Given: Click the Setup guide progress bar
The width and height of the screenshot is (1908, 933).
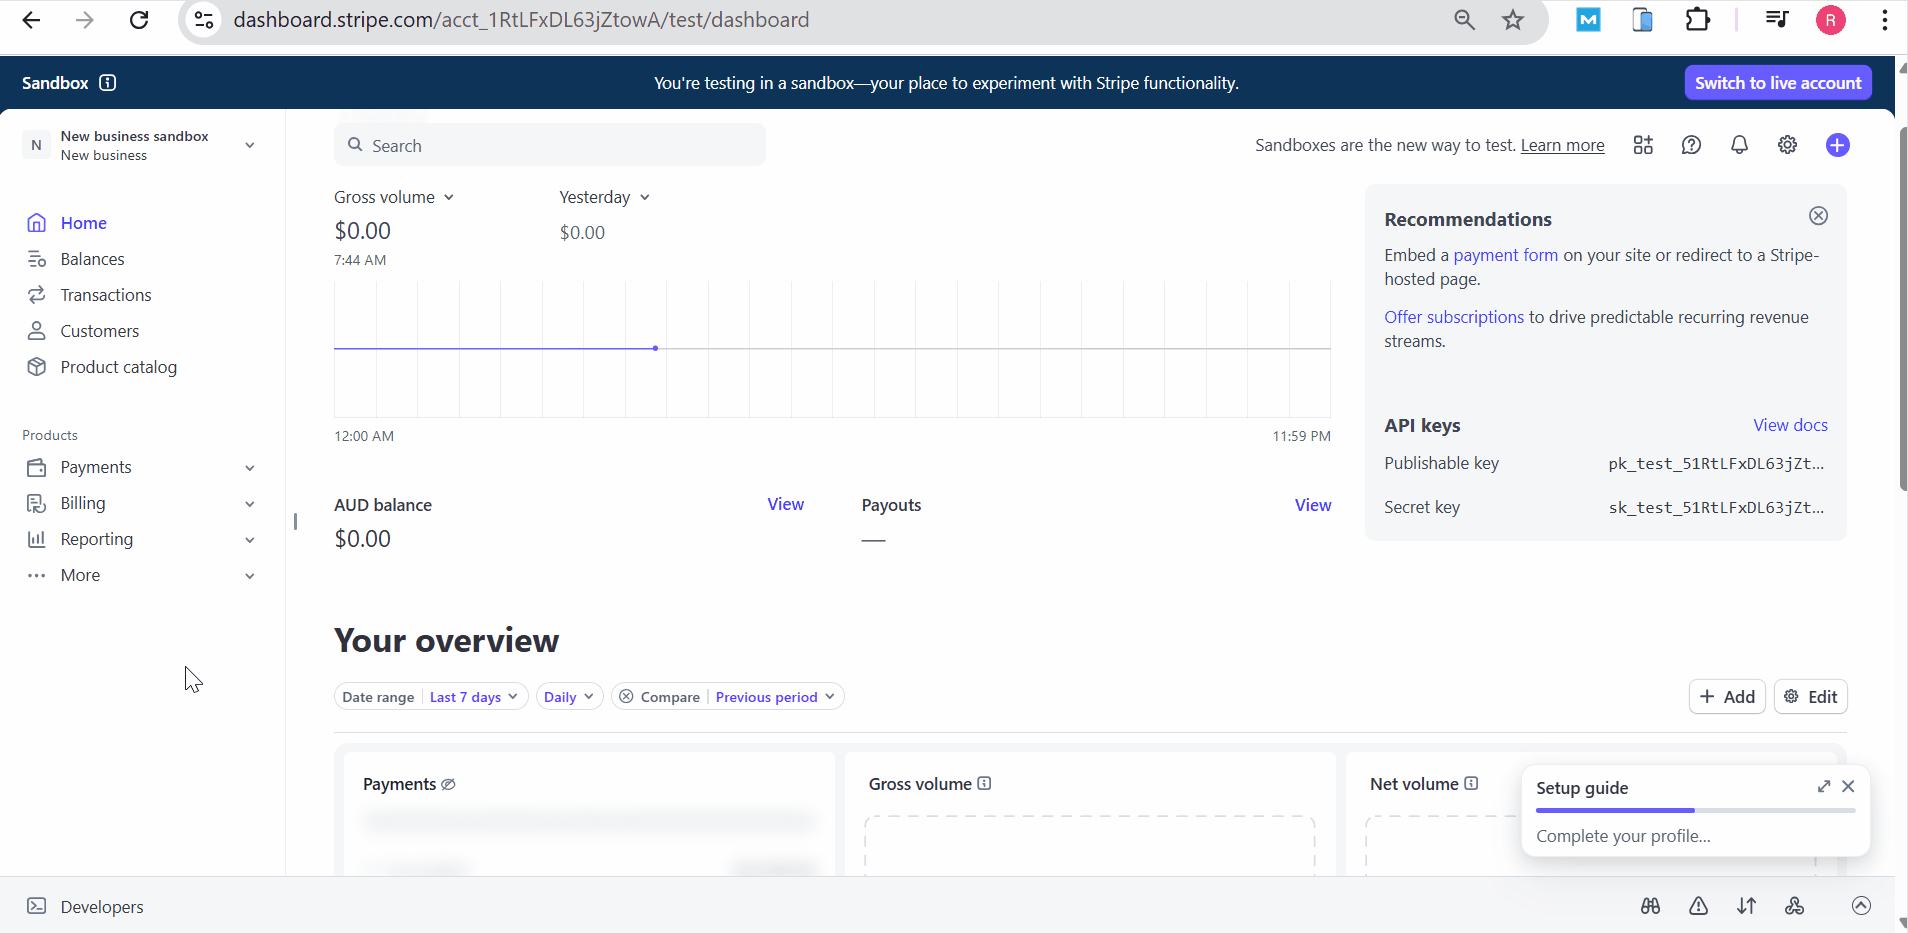Looking at the screenshot, I should pos(1695,810).
